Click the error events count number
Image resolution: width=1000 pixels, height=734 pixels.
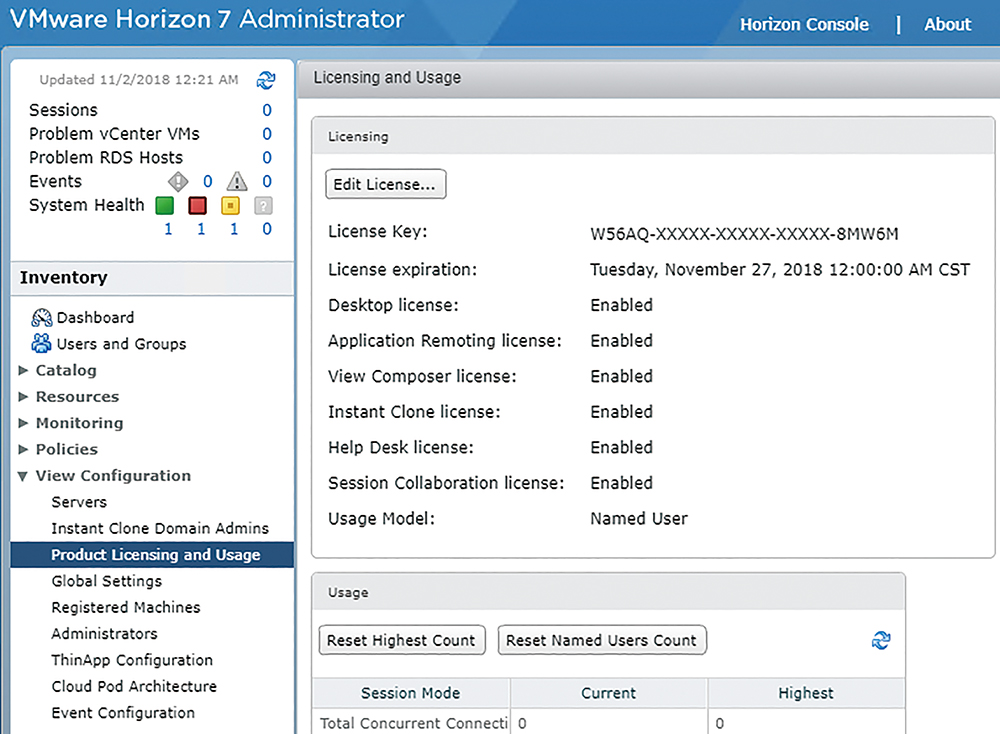point(208,182)
